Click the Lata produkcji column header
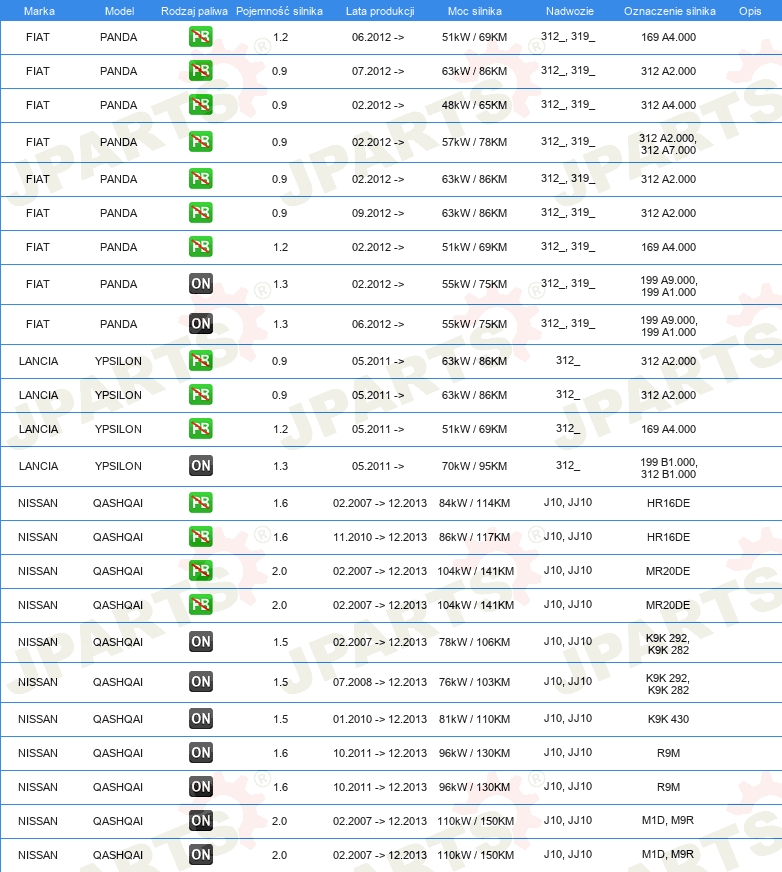782x872 pixels. coord(380,11)
